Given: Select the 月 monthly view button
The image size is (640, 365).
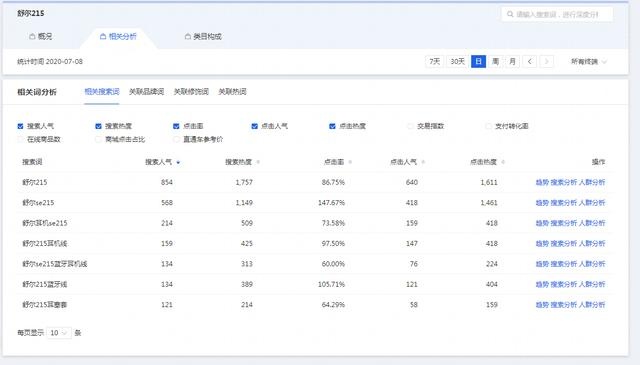Looking at the screenshot, I should point(513,62).
